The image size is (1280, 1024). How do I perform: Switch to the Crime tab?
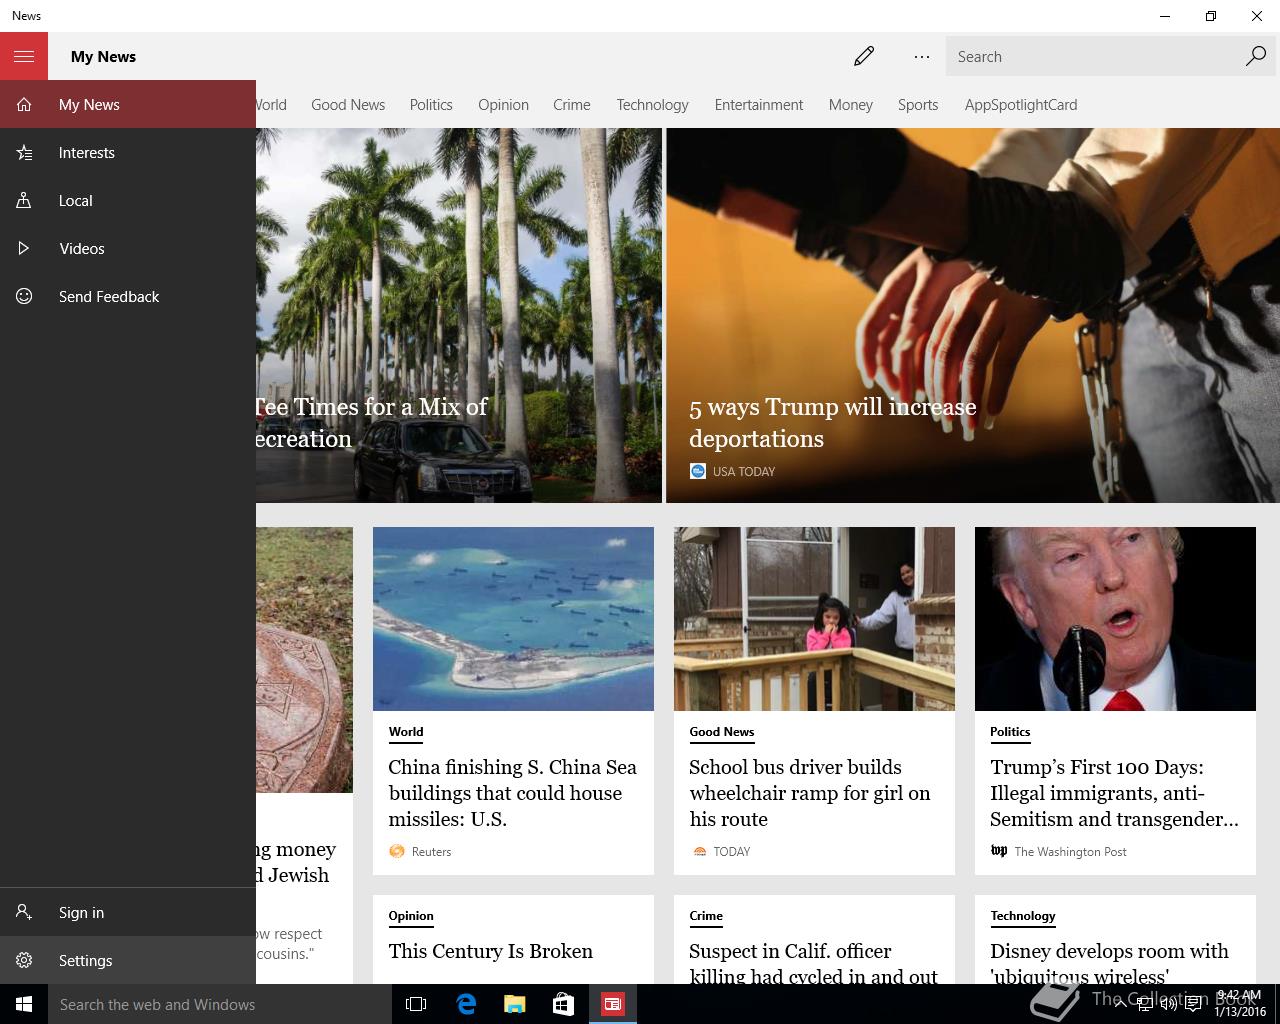tap(572, 104)
